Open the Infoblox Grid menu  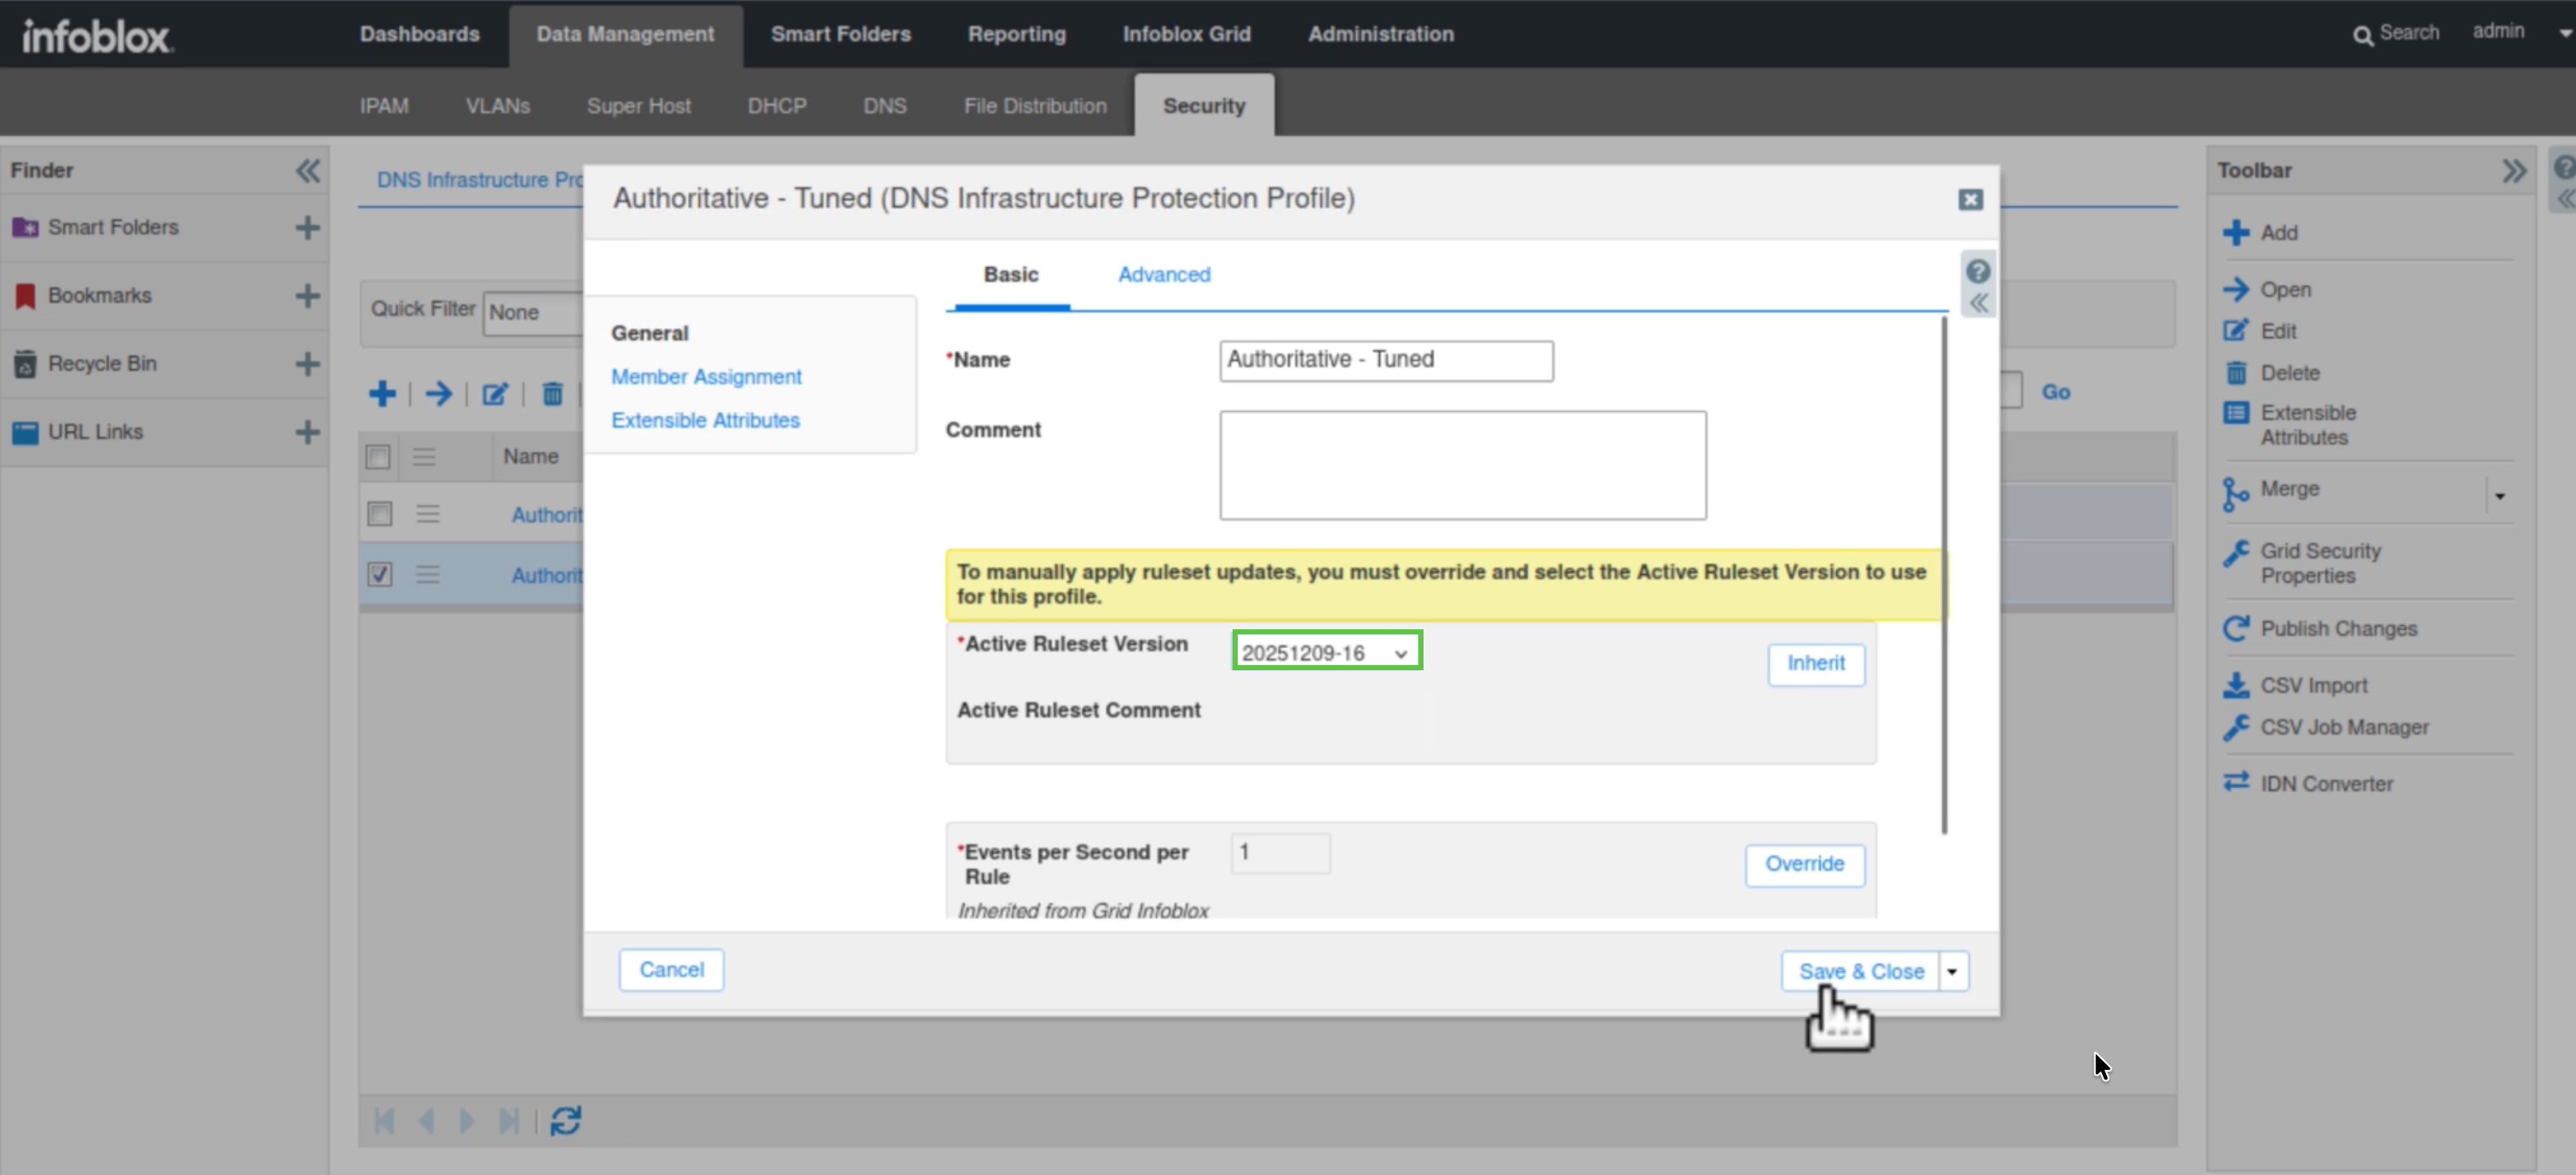click(x=1187, y=34)
